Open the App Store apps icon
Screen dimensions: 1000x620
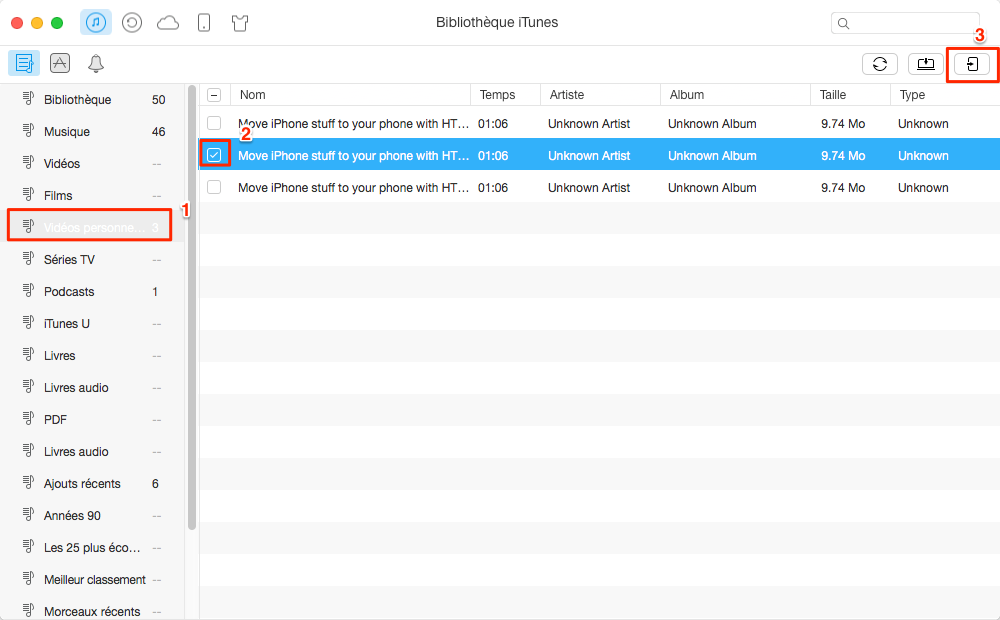tap(60, 63)
